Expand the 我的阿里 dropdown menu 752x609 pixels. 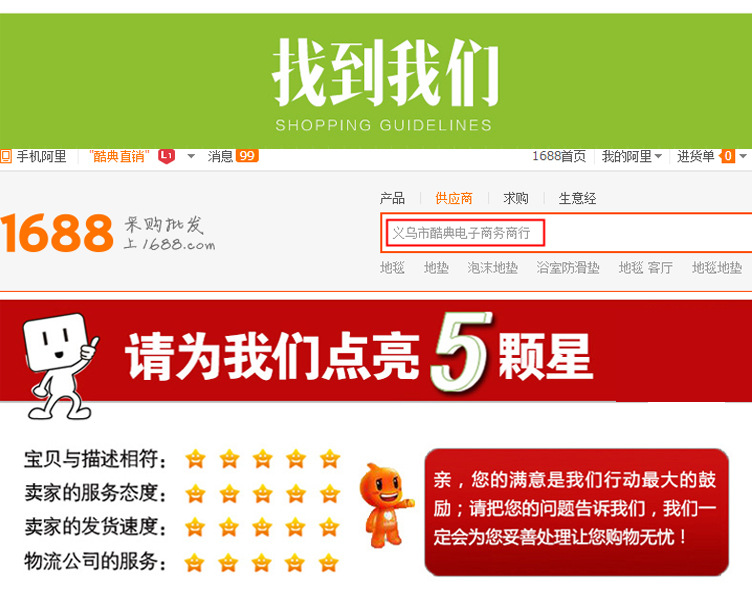coord(632,156)
